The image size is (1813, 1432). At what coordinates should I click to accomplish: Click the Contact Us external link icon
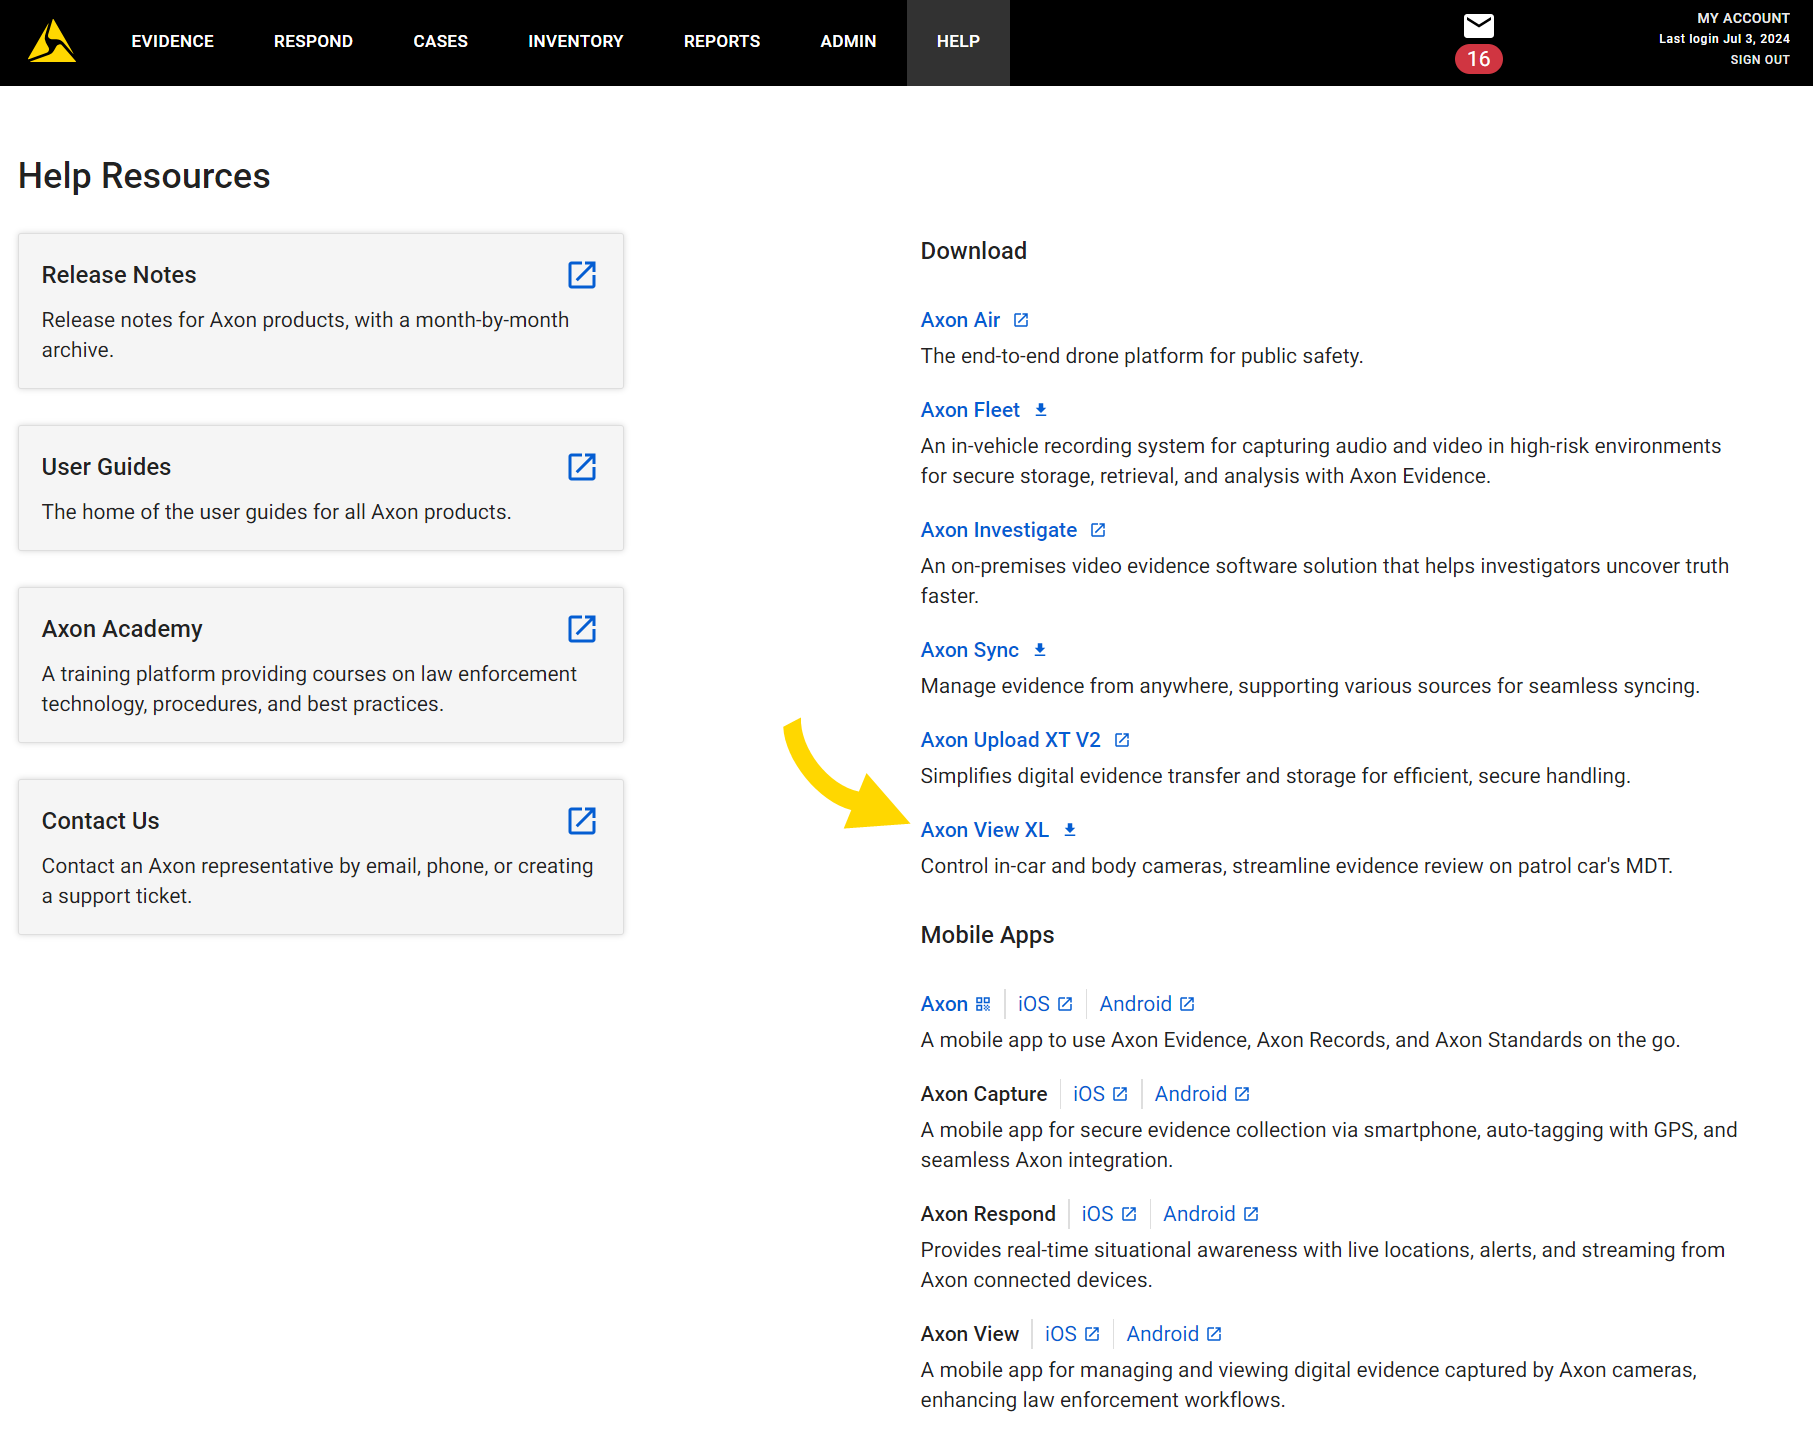(582, 821)
